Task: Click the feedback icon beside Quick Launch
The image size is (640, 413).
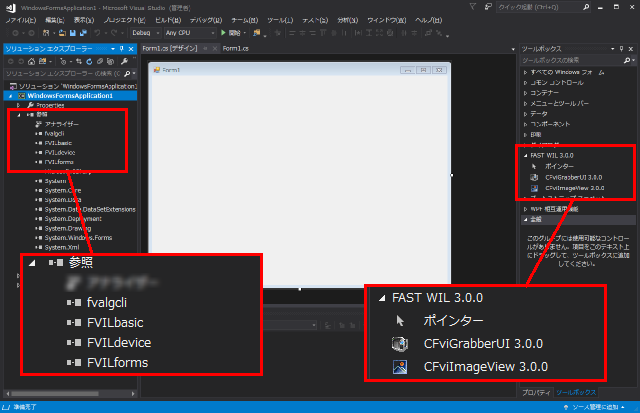Action: point(488,7)
